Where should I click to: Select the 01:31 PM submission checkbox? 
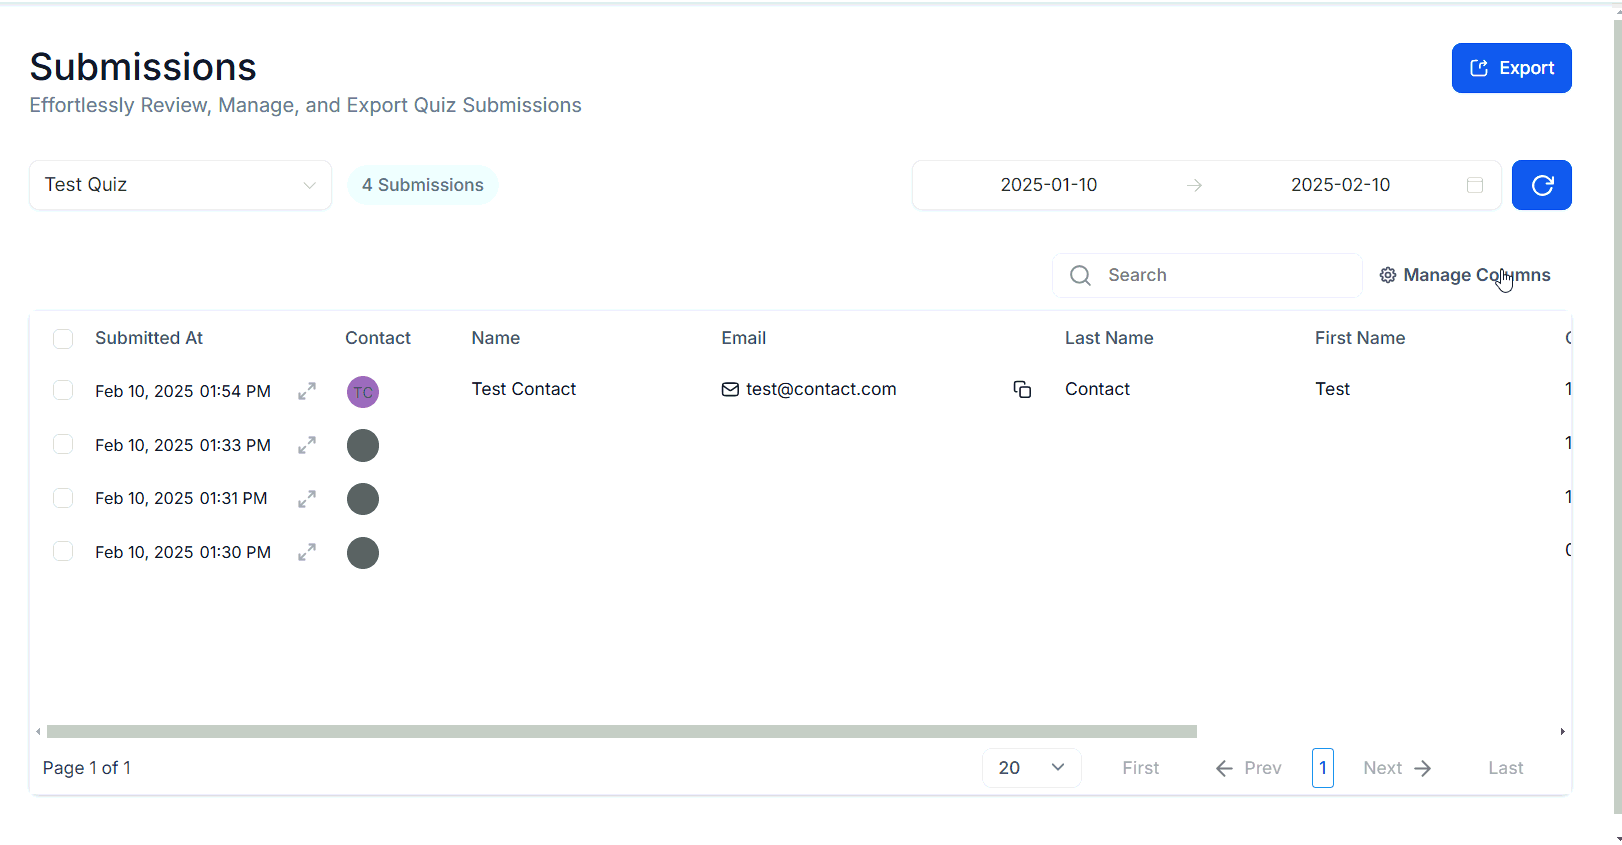[x=63, y=497]
